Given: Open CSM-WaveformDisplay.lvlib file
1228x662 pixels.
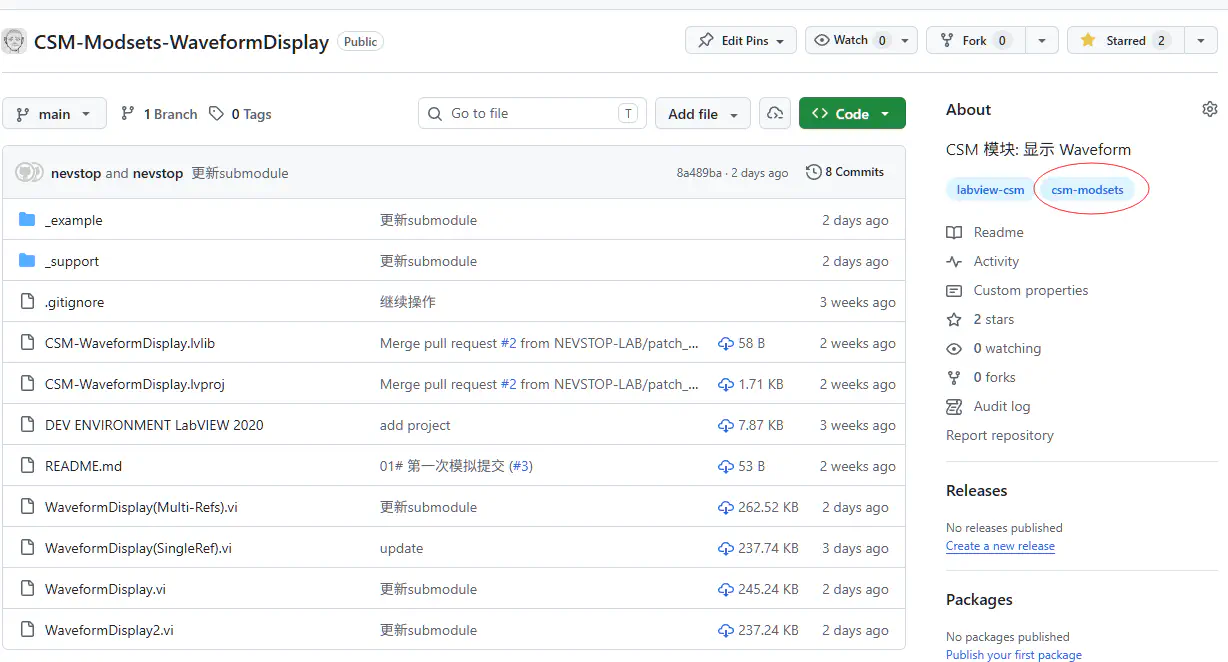Looking at the screenshot, I should click(x=130, y=343).
